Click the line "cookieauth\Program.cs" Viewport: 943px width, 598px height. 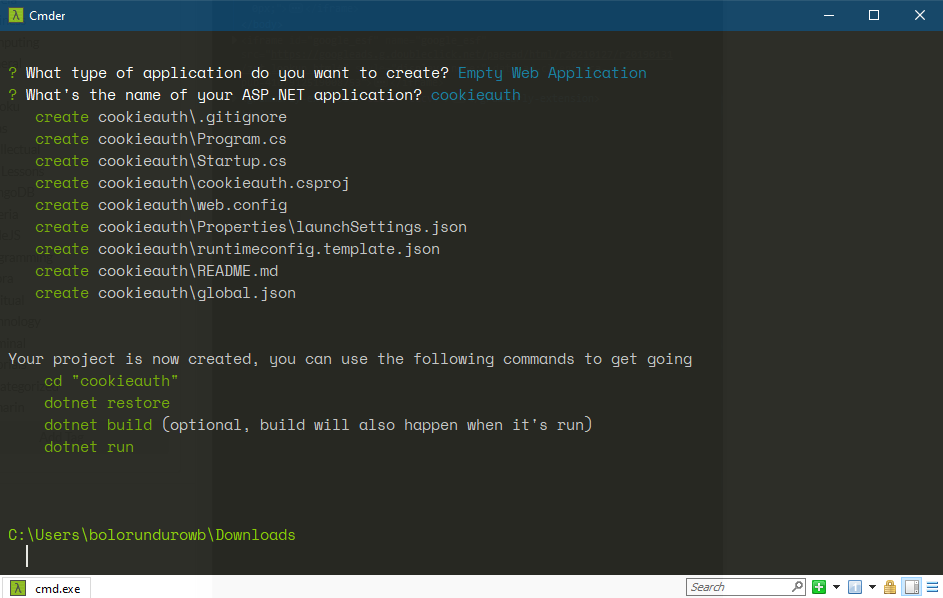point(192,139)
